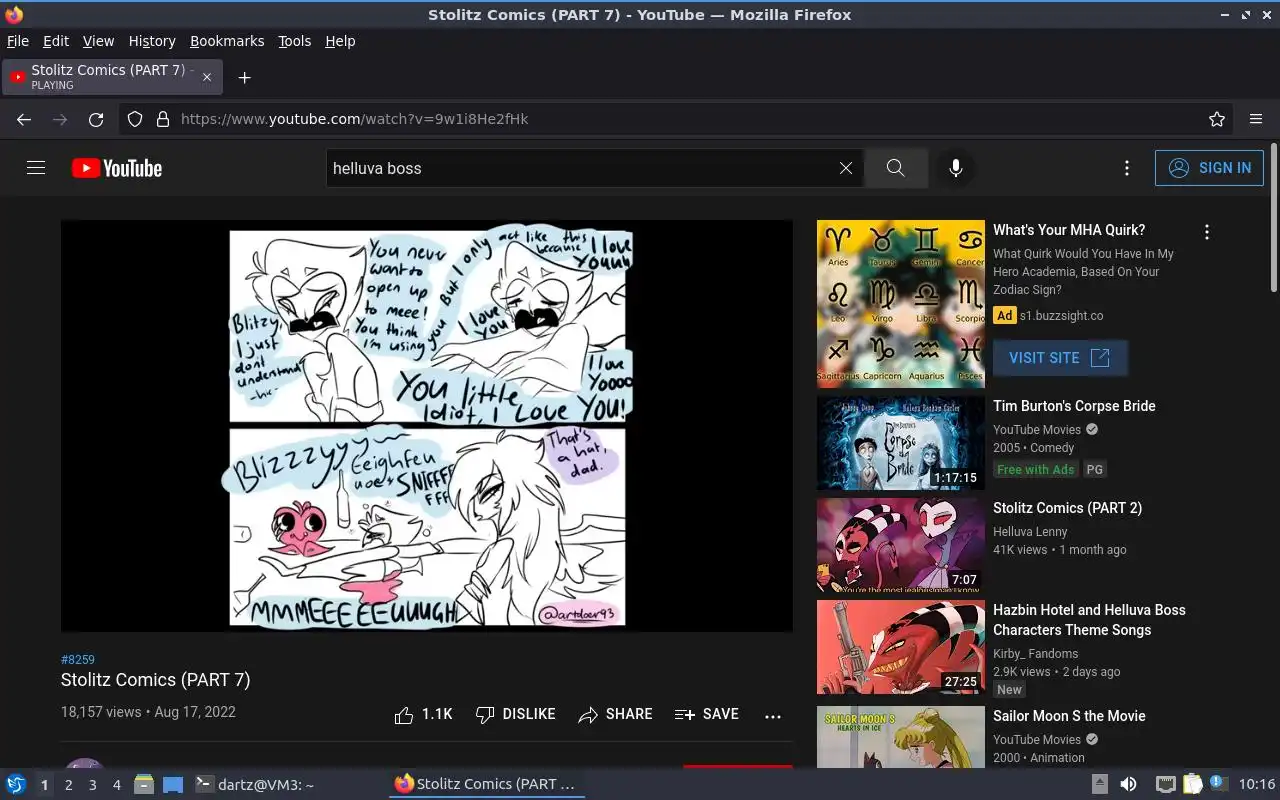The width and height of the screenshot is (1280, 800).
Task: Open the YouTube hamburger guide menu
Action: 36,168
